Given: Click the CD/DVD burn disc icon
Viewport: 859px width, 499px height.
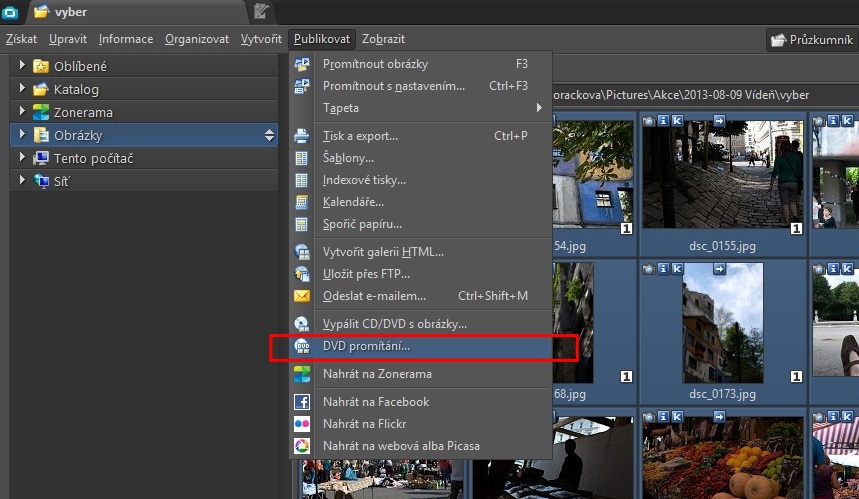Looking at the screenshot, I should 302,324.
